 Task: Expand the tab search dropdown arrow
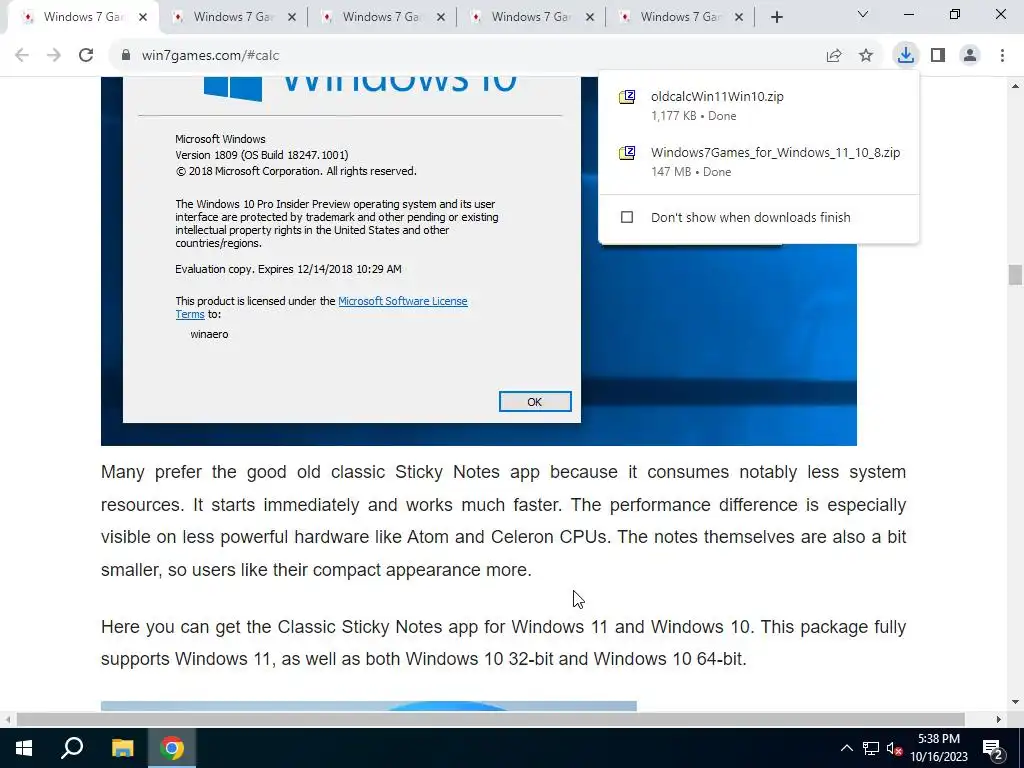tap(863, 14)
